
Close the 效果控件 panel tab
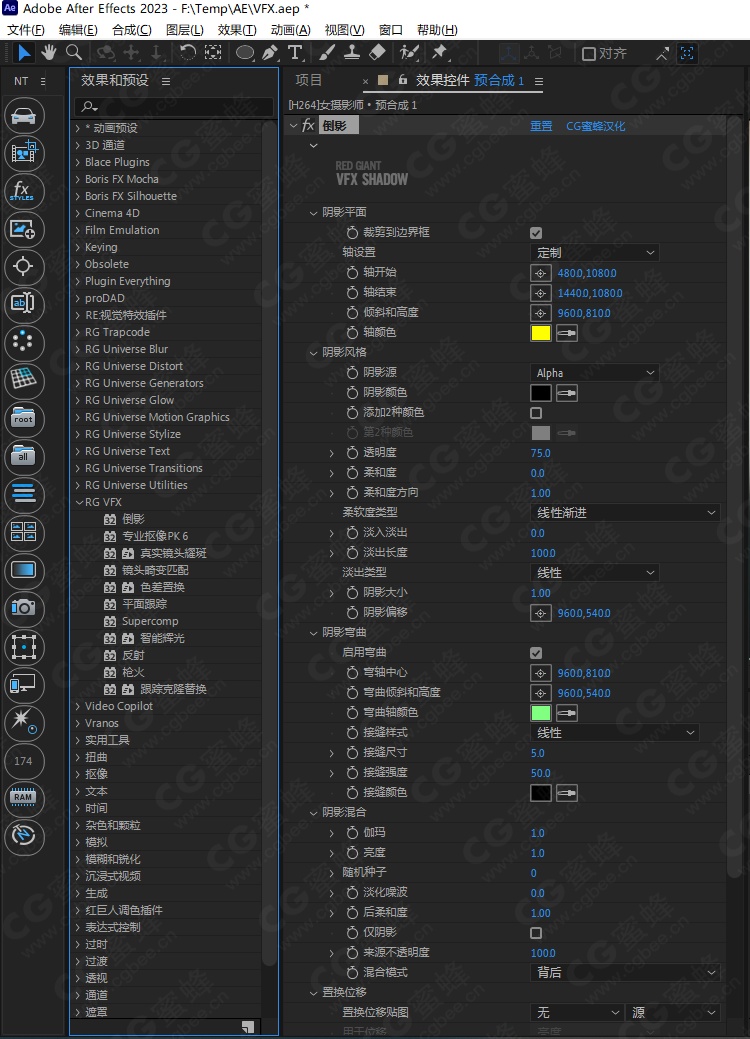point(365,82)
